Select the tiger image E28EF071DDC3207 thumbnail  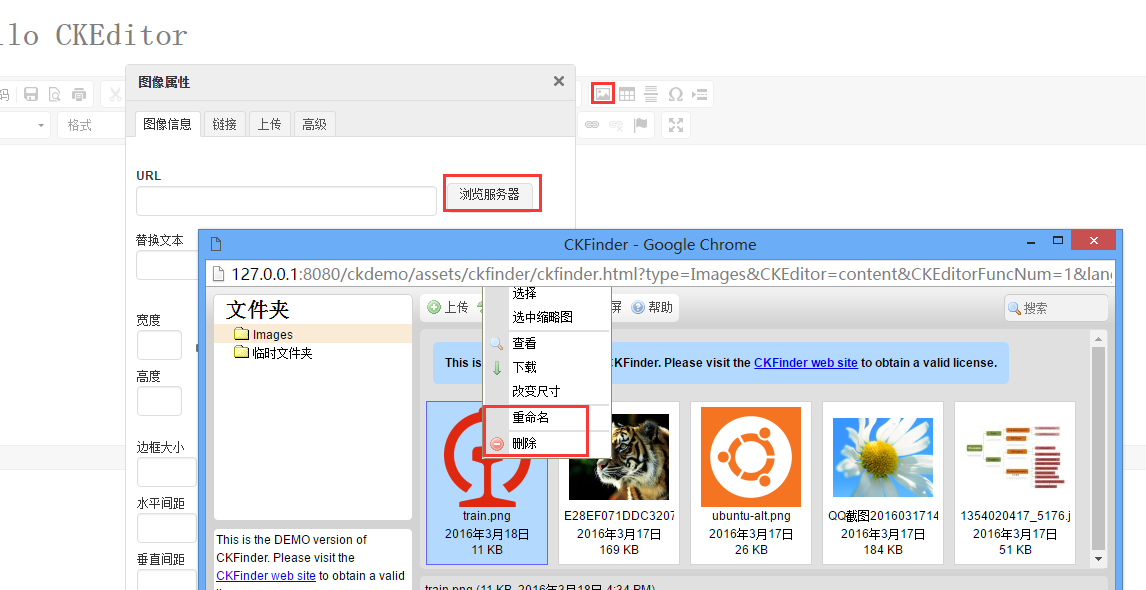619,483
